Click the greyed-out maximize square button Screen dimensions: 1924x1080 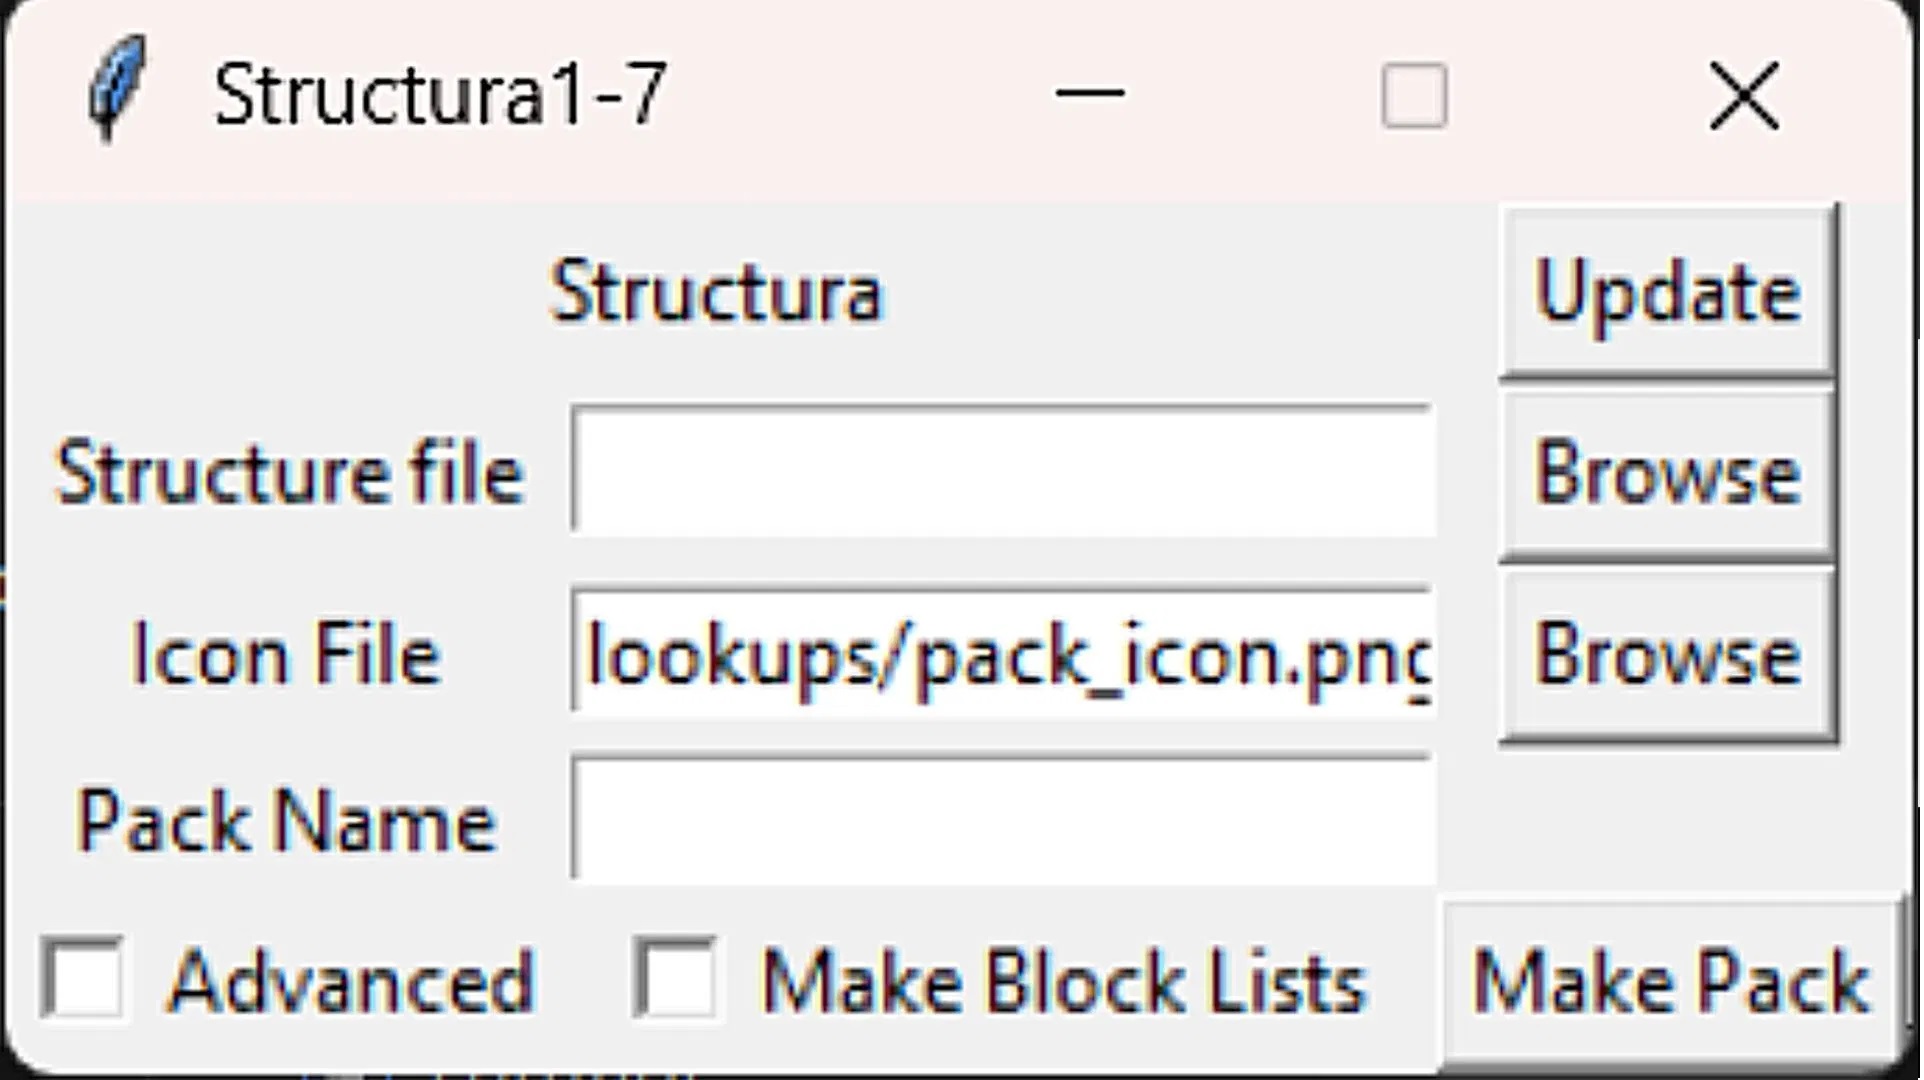tap(1413, 96)
